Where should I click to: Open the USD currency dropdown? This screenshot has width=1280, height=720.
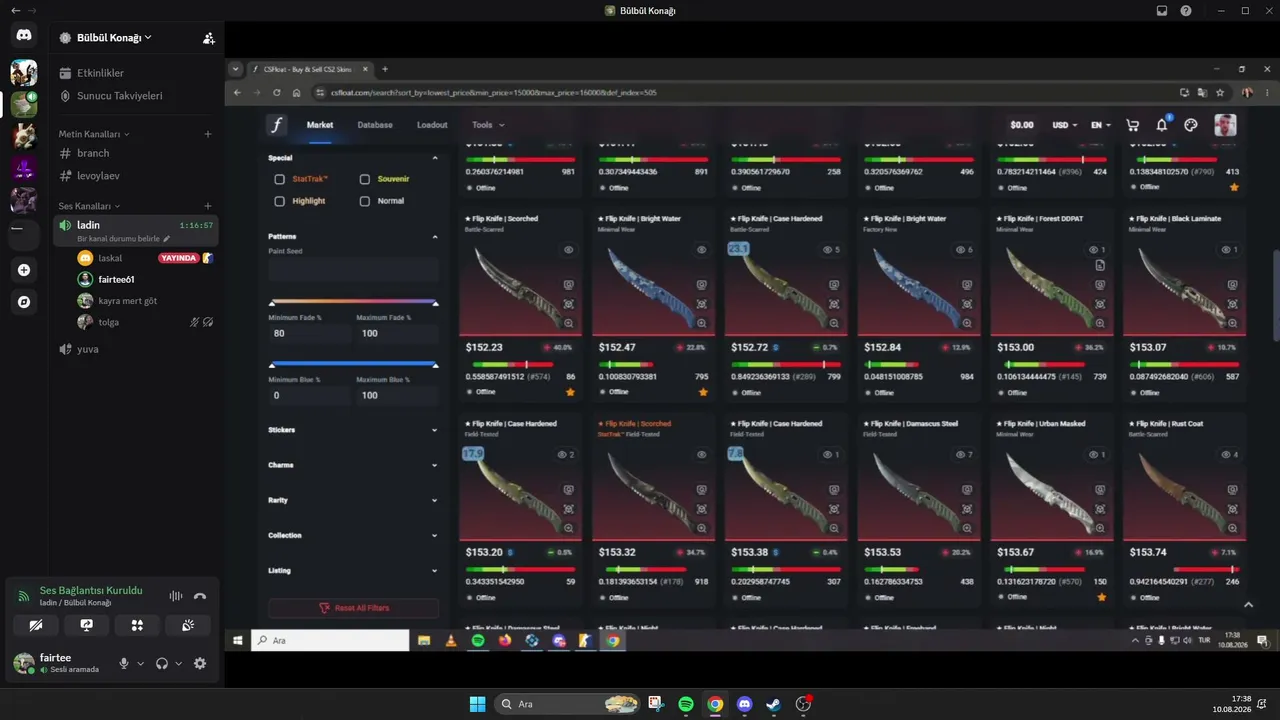coord(1065,125)
